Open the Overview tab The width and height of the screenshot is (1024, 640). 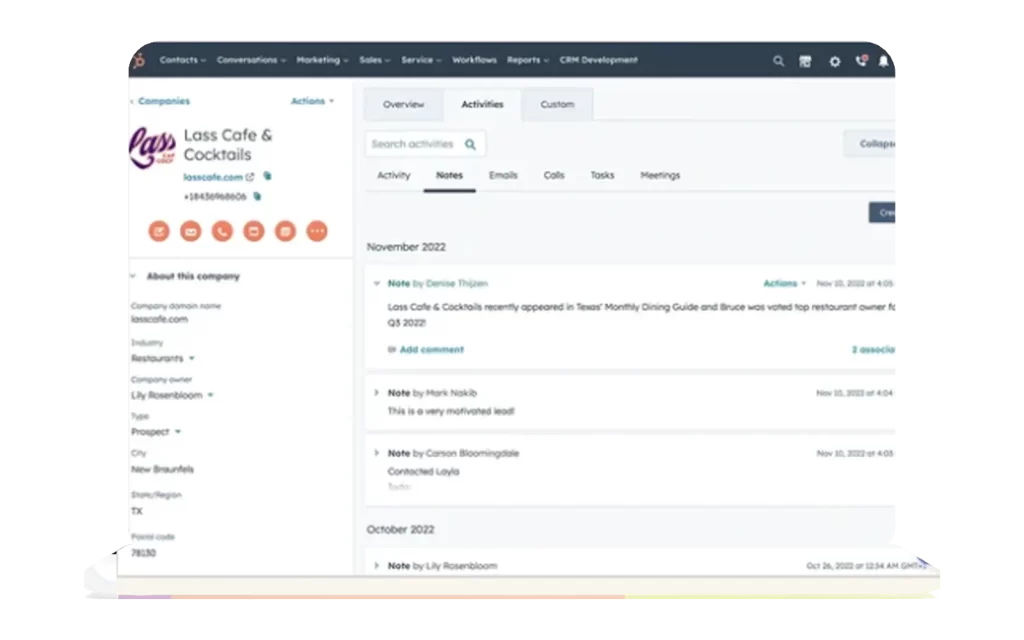(404, 104)
